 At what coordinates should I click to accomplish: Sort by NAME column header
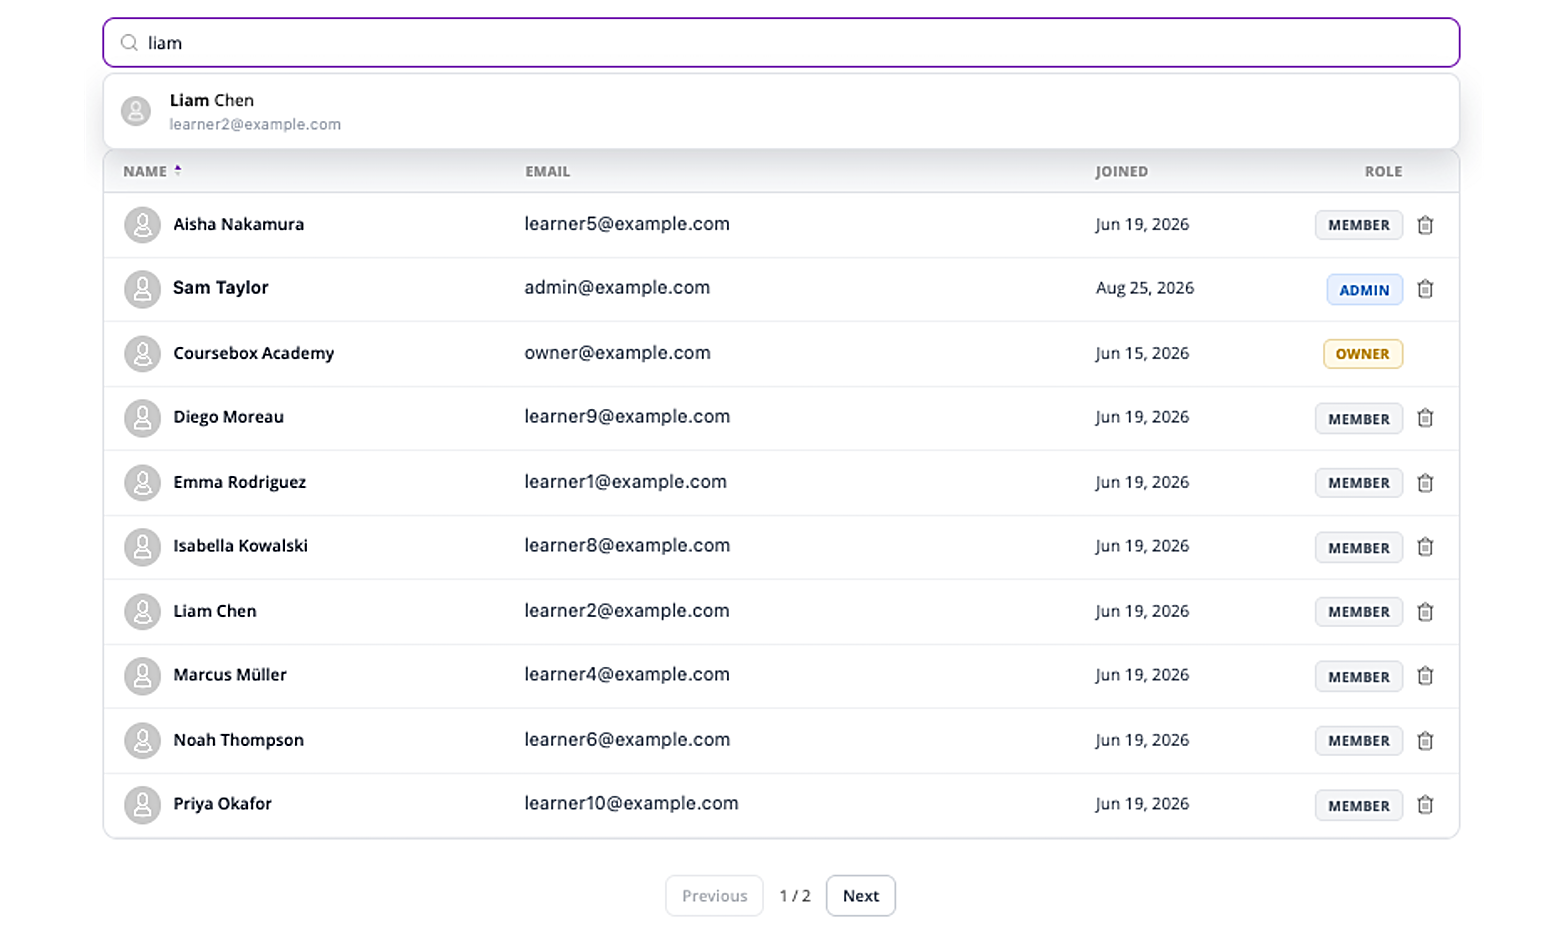(x=152, y=171)
